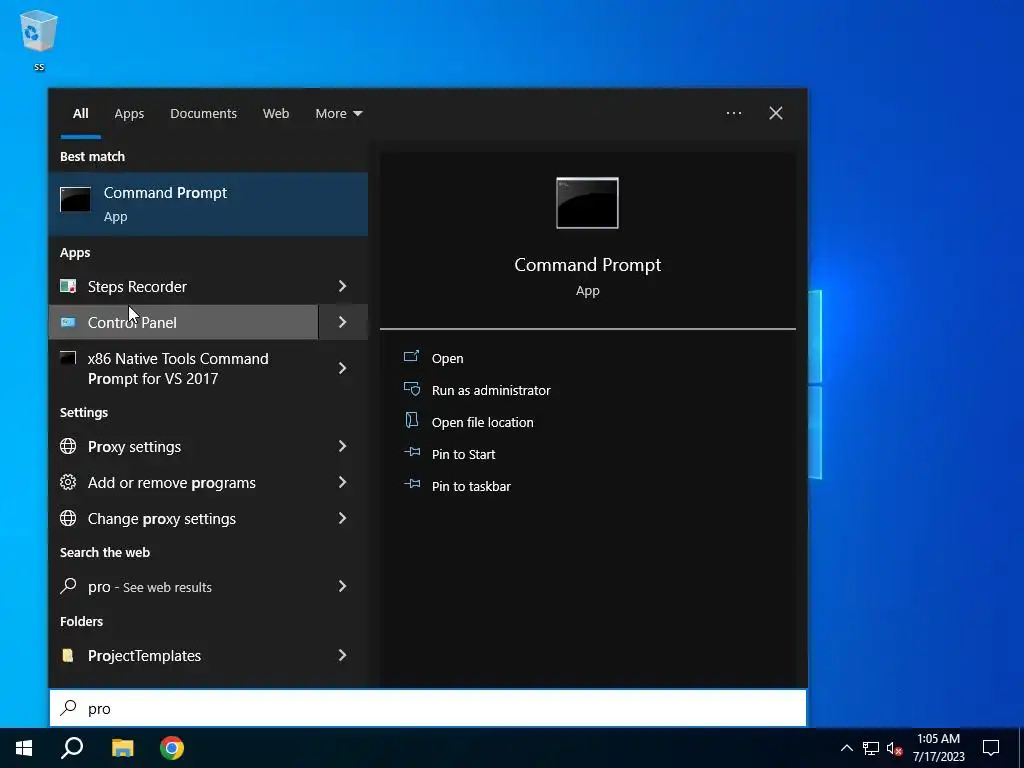Viewport: 1024px width, 768px height.
Task: Select 'Add or remove programs' result text
Action: (x=172, y=483)
